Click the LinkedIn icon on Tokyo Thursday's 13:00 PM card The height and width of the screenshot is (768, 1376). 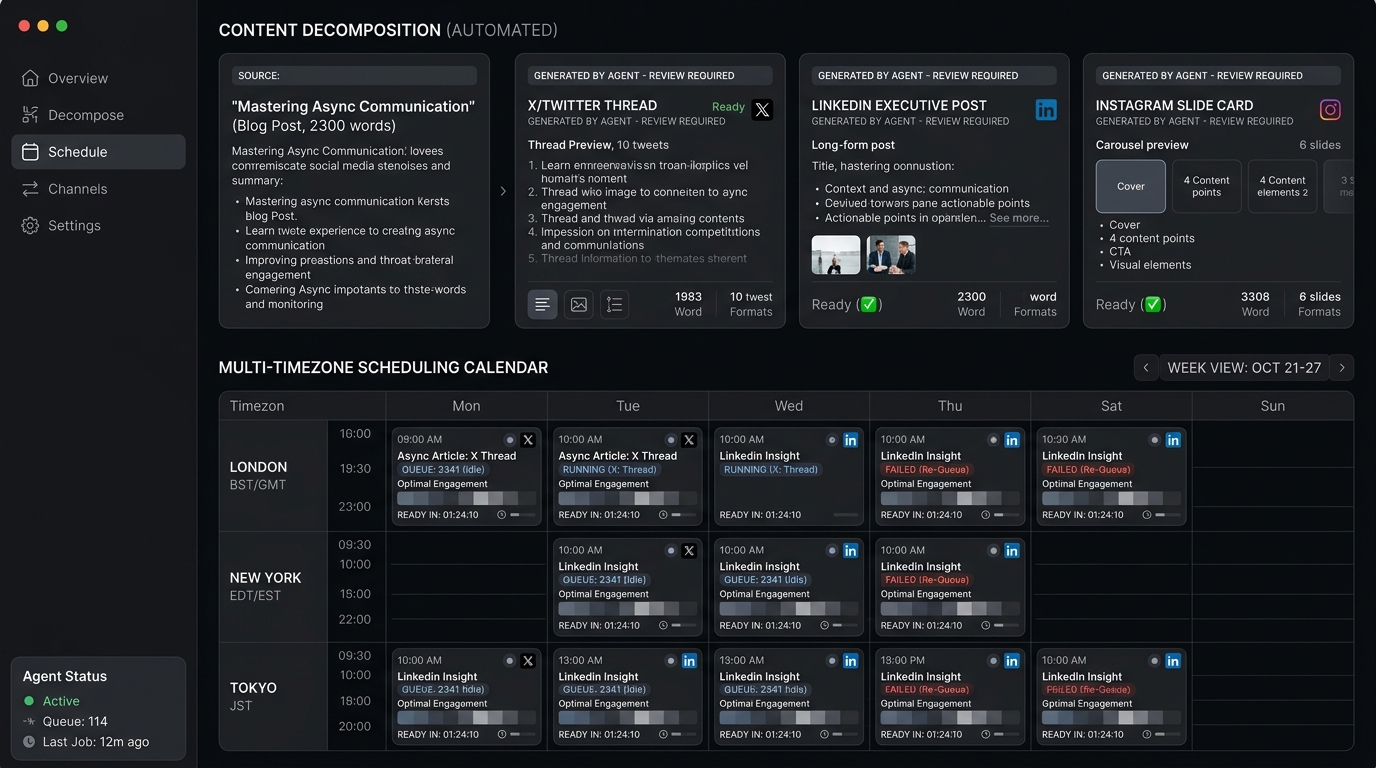1012,660
